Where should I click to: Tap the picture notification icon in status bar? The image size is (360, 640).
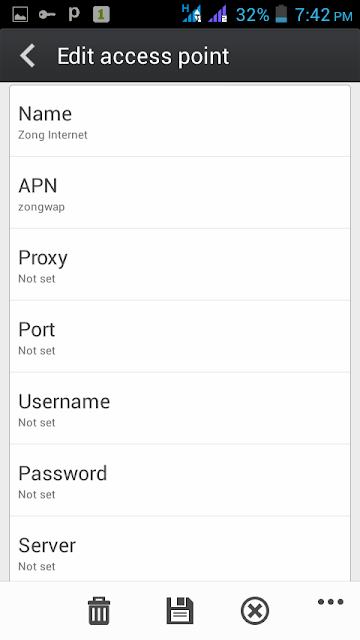20,15
